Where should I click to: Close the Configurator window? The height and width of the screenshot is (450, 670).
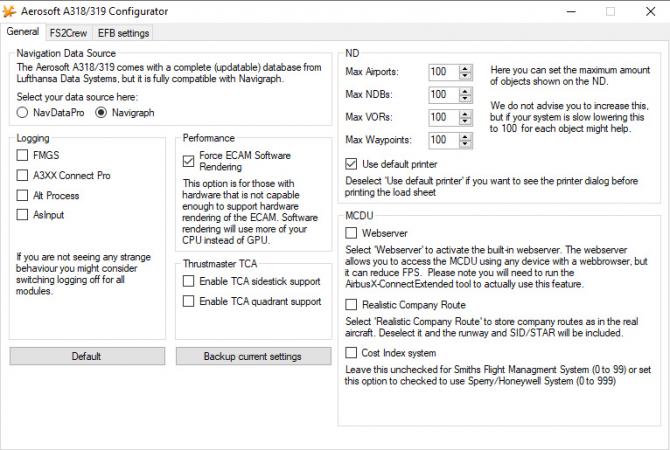coord(650,12)
